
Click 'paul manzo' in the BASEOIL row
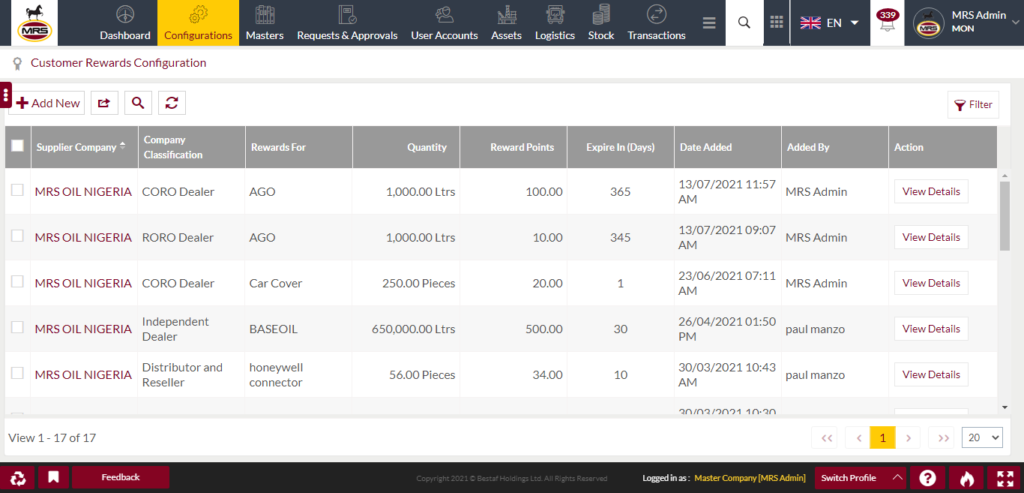(815, 329)
